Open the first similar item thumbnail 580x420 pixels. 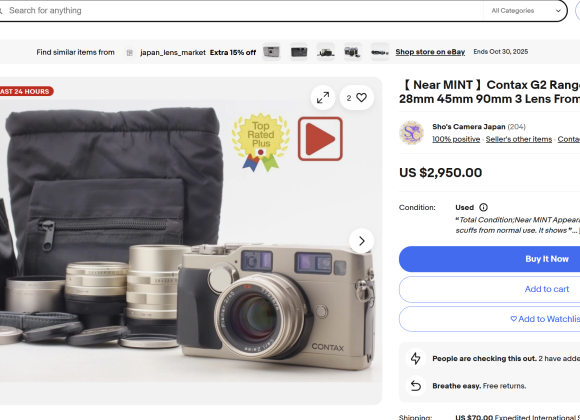point(272,52)
